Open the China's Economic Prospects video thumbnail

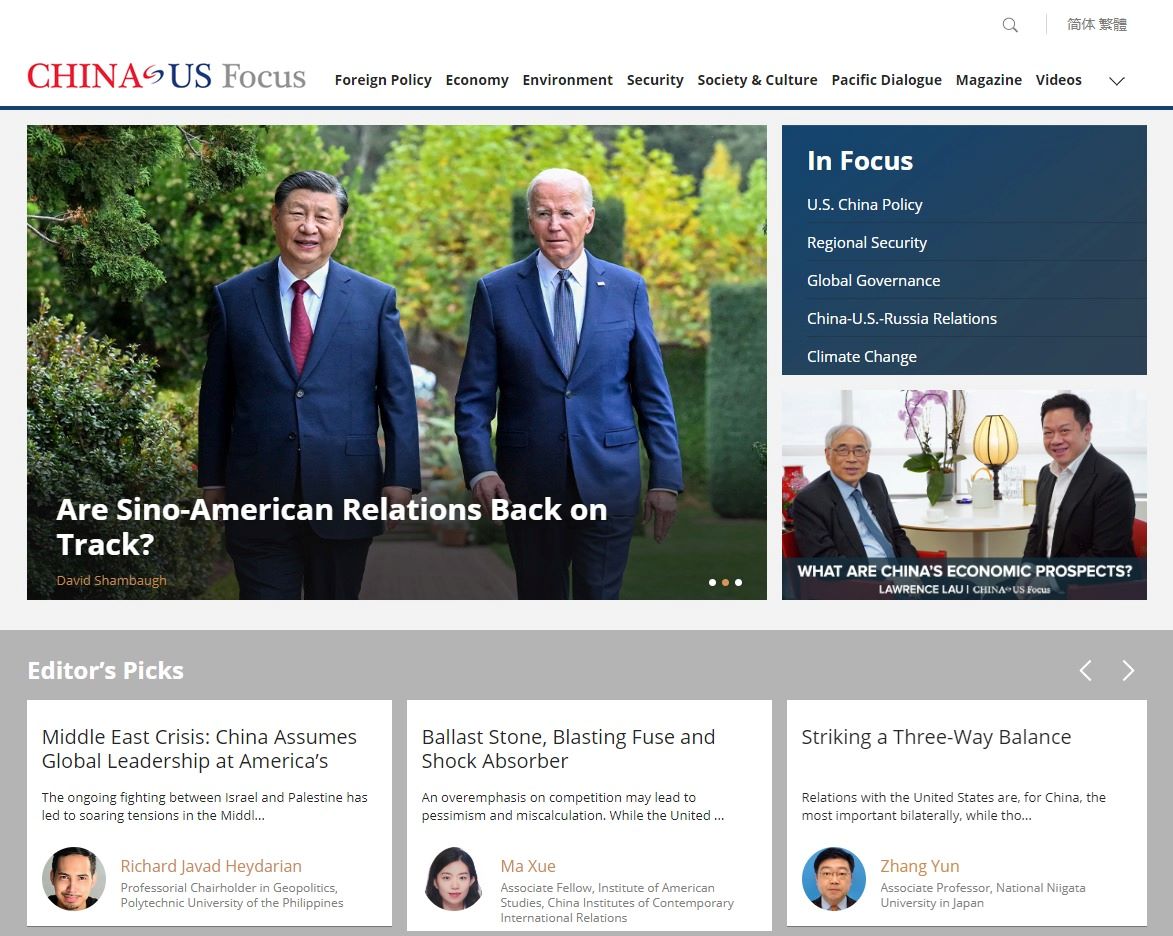[964, 495]
